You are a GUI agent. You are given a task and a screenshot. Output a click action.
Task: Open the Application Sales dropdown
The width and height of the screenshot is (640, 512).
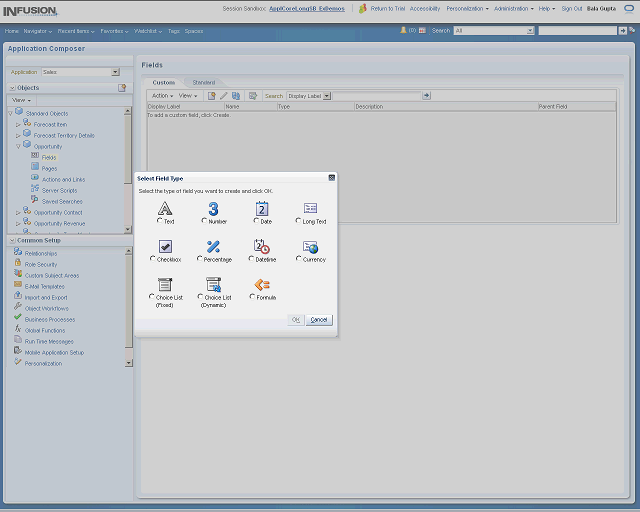115,72
